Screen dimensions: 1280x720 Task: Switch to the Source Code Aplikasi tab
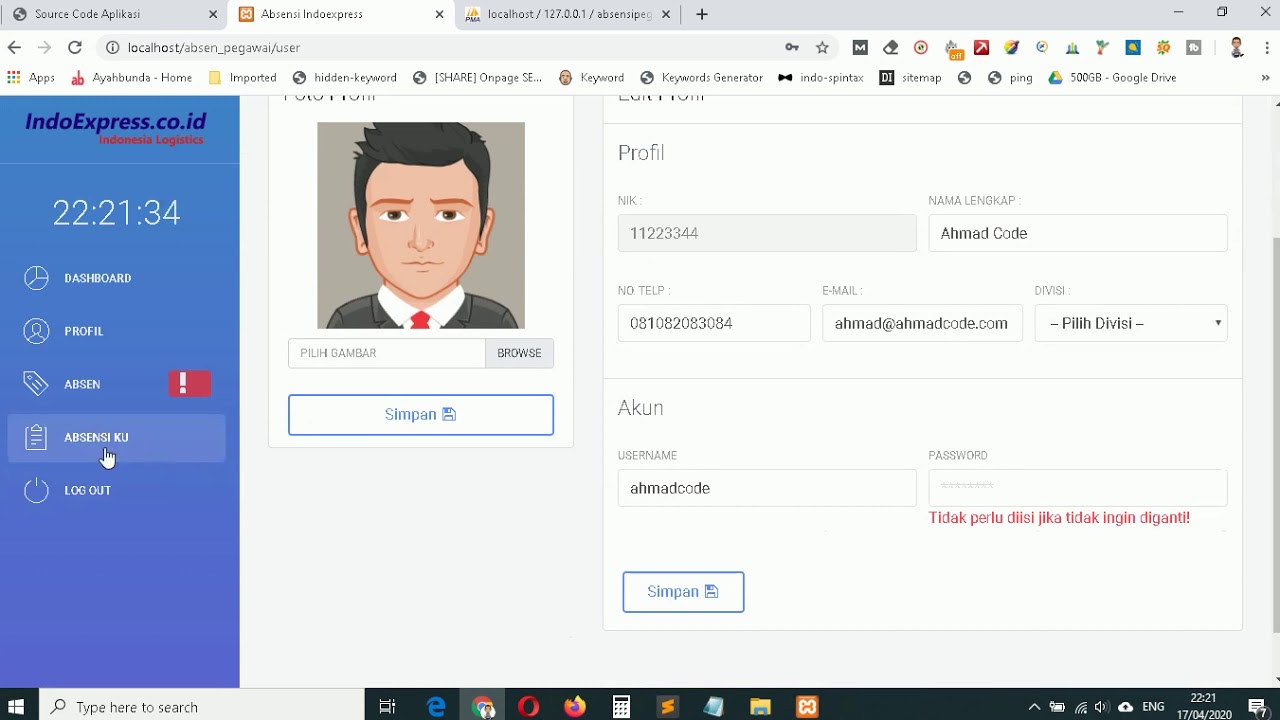(110, 14)
